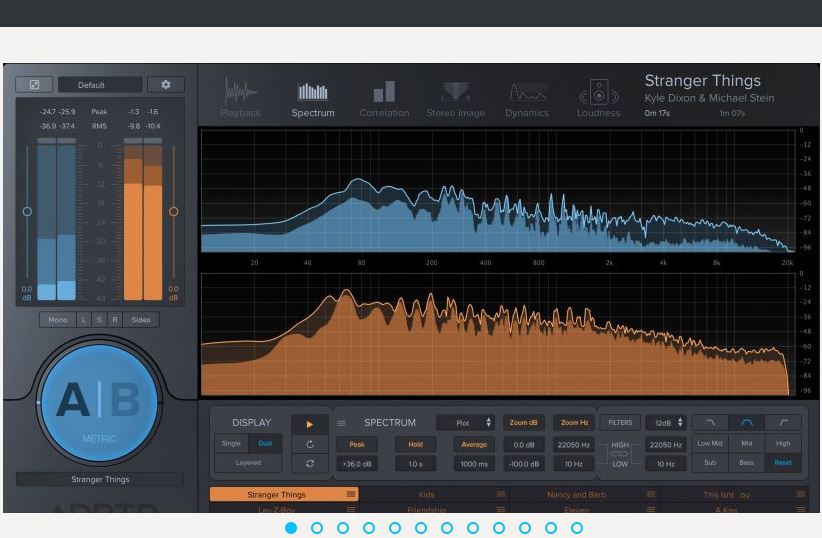Click the Zoom dB button
The width and height of the screenshot is (822, 538).
523,423
